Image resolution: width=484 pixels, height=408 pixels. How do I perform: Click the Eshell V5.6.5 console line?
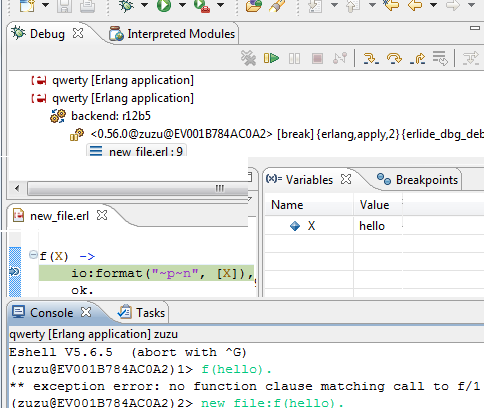tap(128, 352)
